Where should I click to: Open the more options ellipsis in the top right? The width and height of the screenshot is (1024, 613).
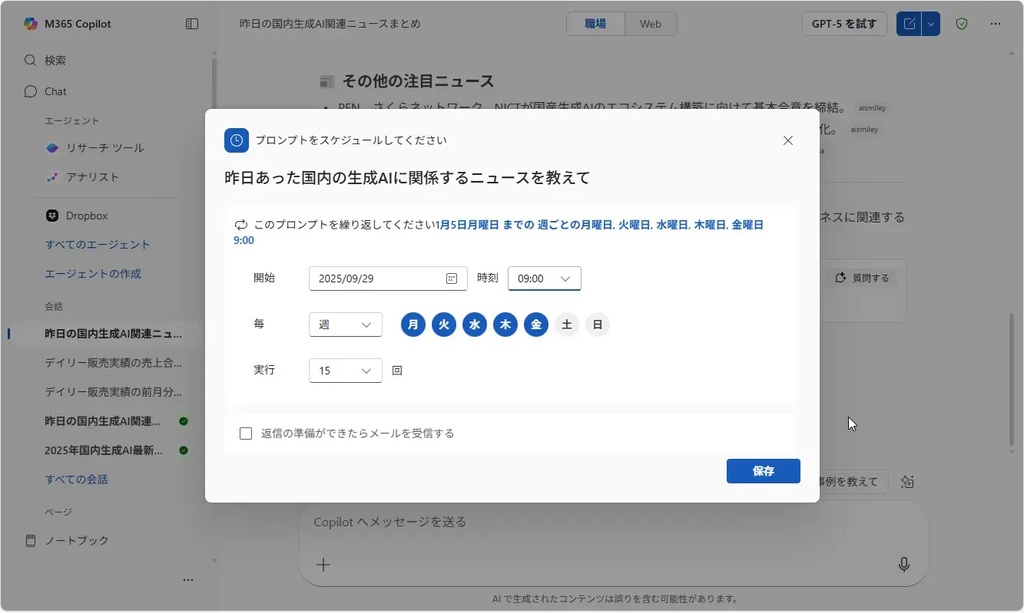click(x=995, y=24)
